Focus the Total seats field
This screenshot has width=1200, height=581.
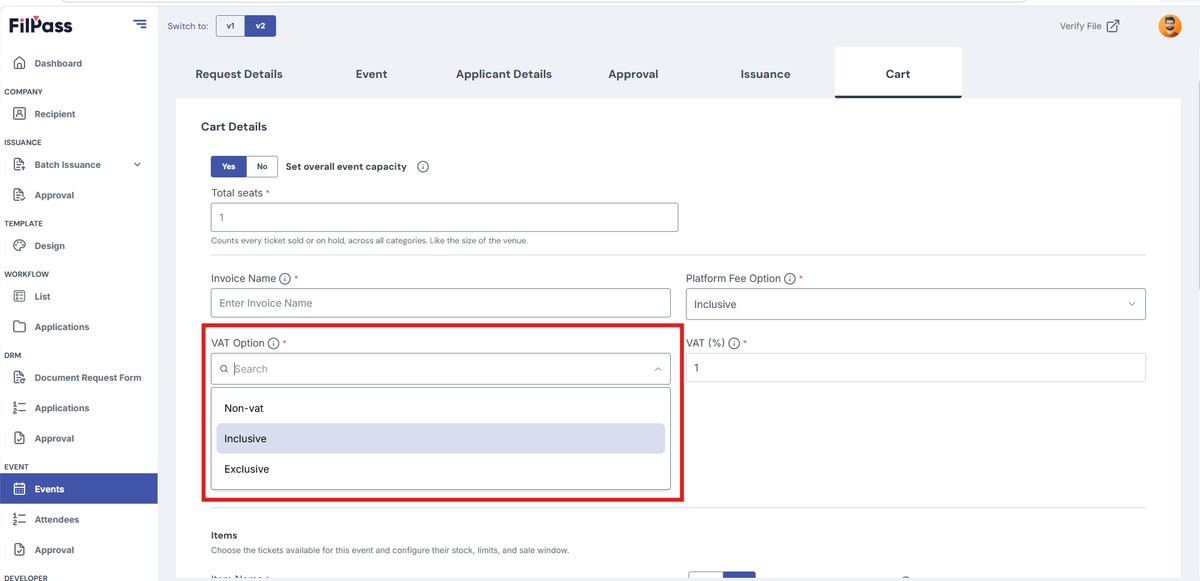[444, 217]
